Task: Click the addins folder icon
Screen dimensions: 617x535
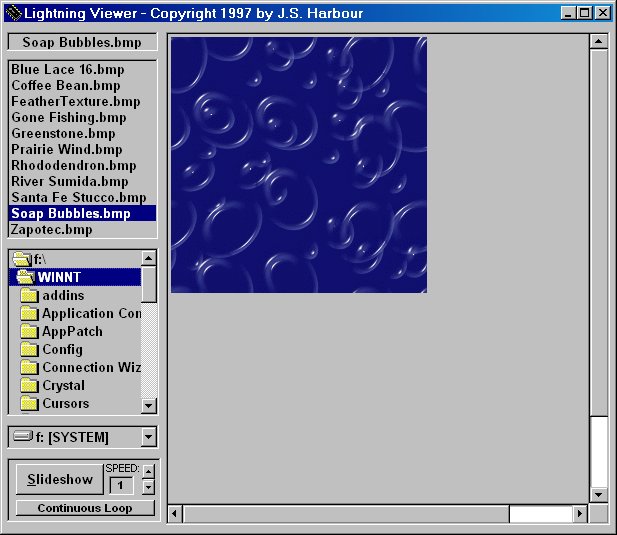Action: 28,296
